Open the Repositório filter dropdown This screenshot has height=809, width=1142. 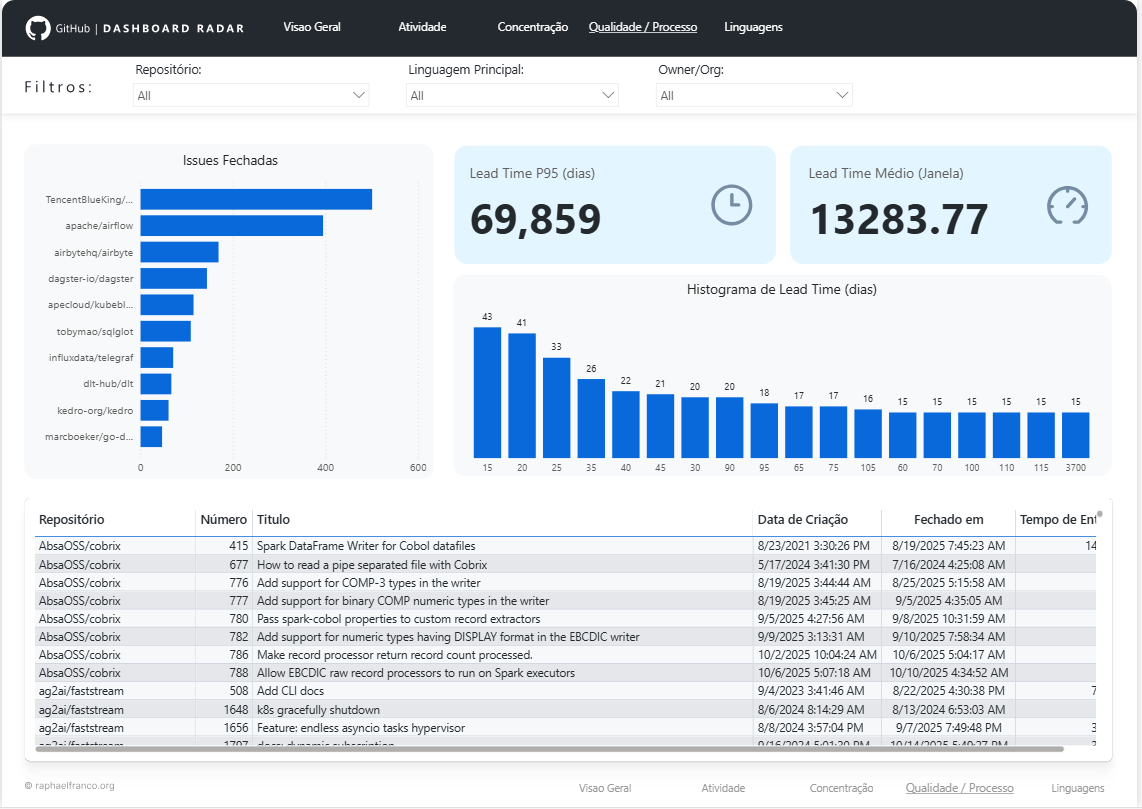pyautogui.click(x=360, y=95)
